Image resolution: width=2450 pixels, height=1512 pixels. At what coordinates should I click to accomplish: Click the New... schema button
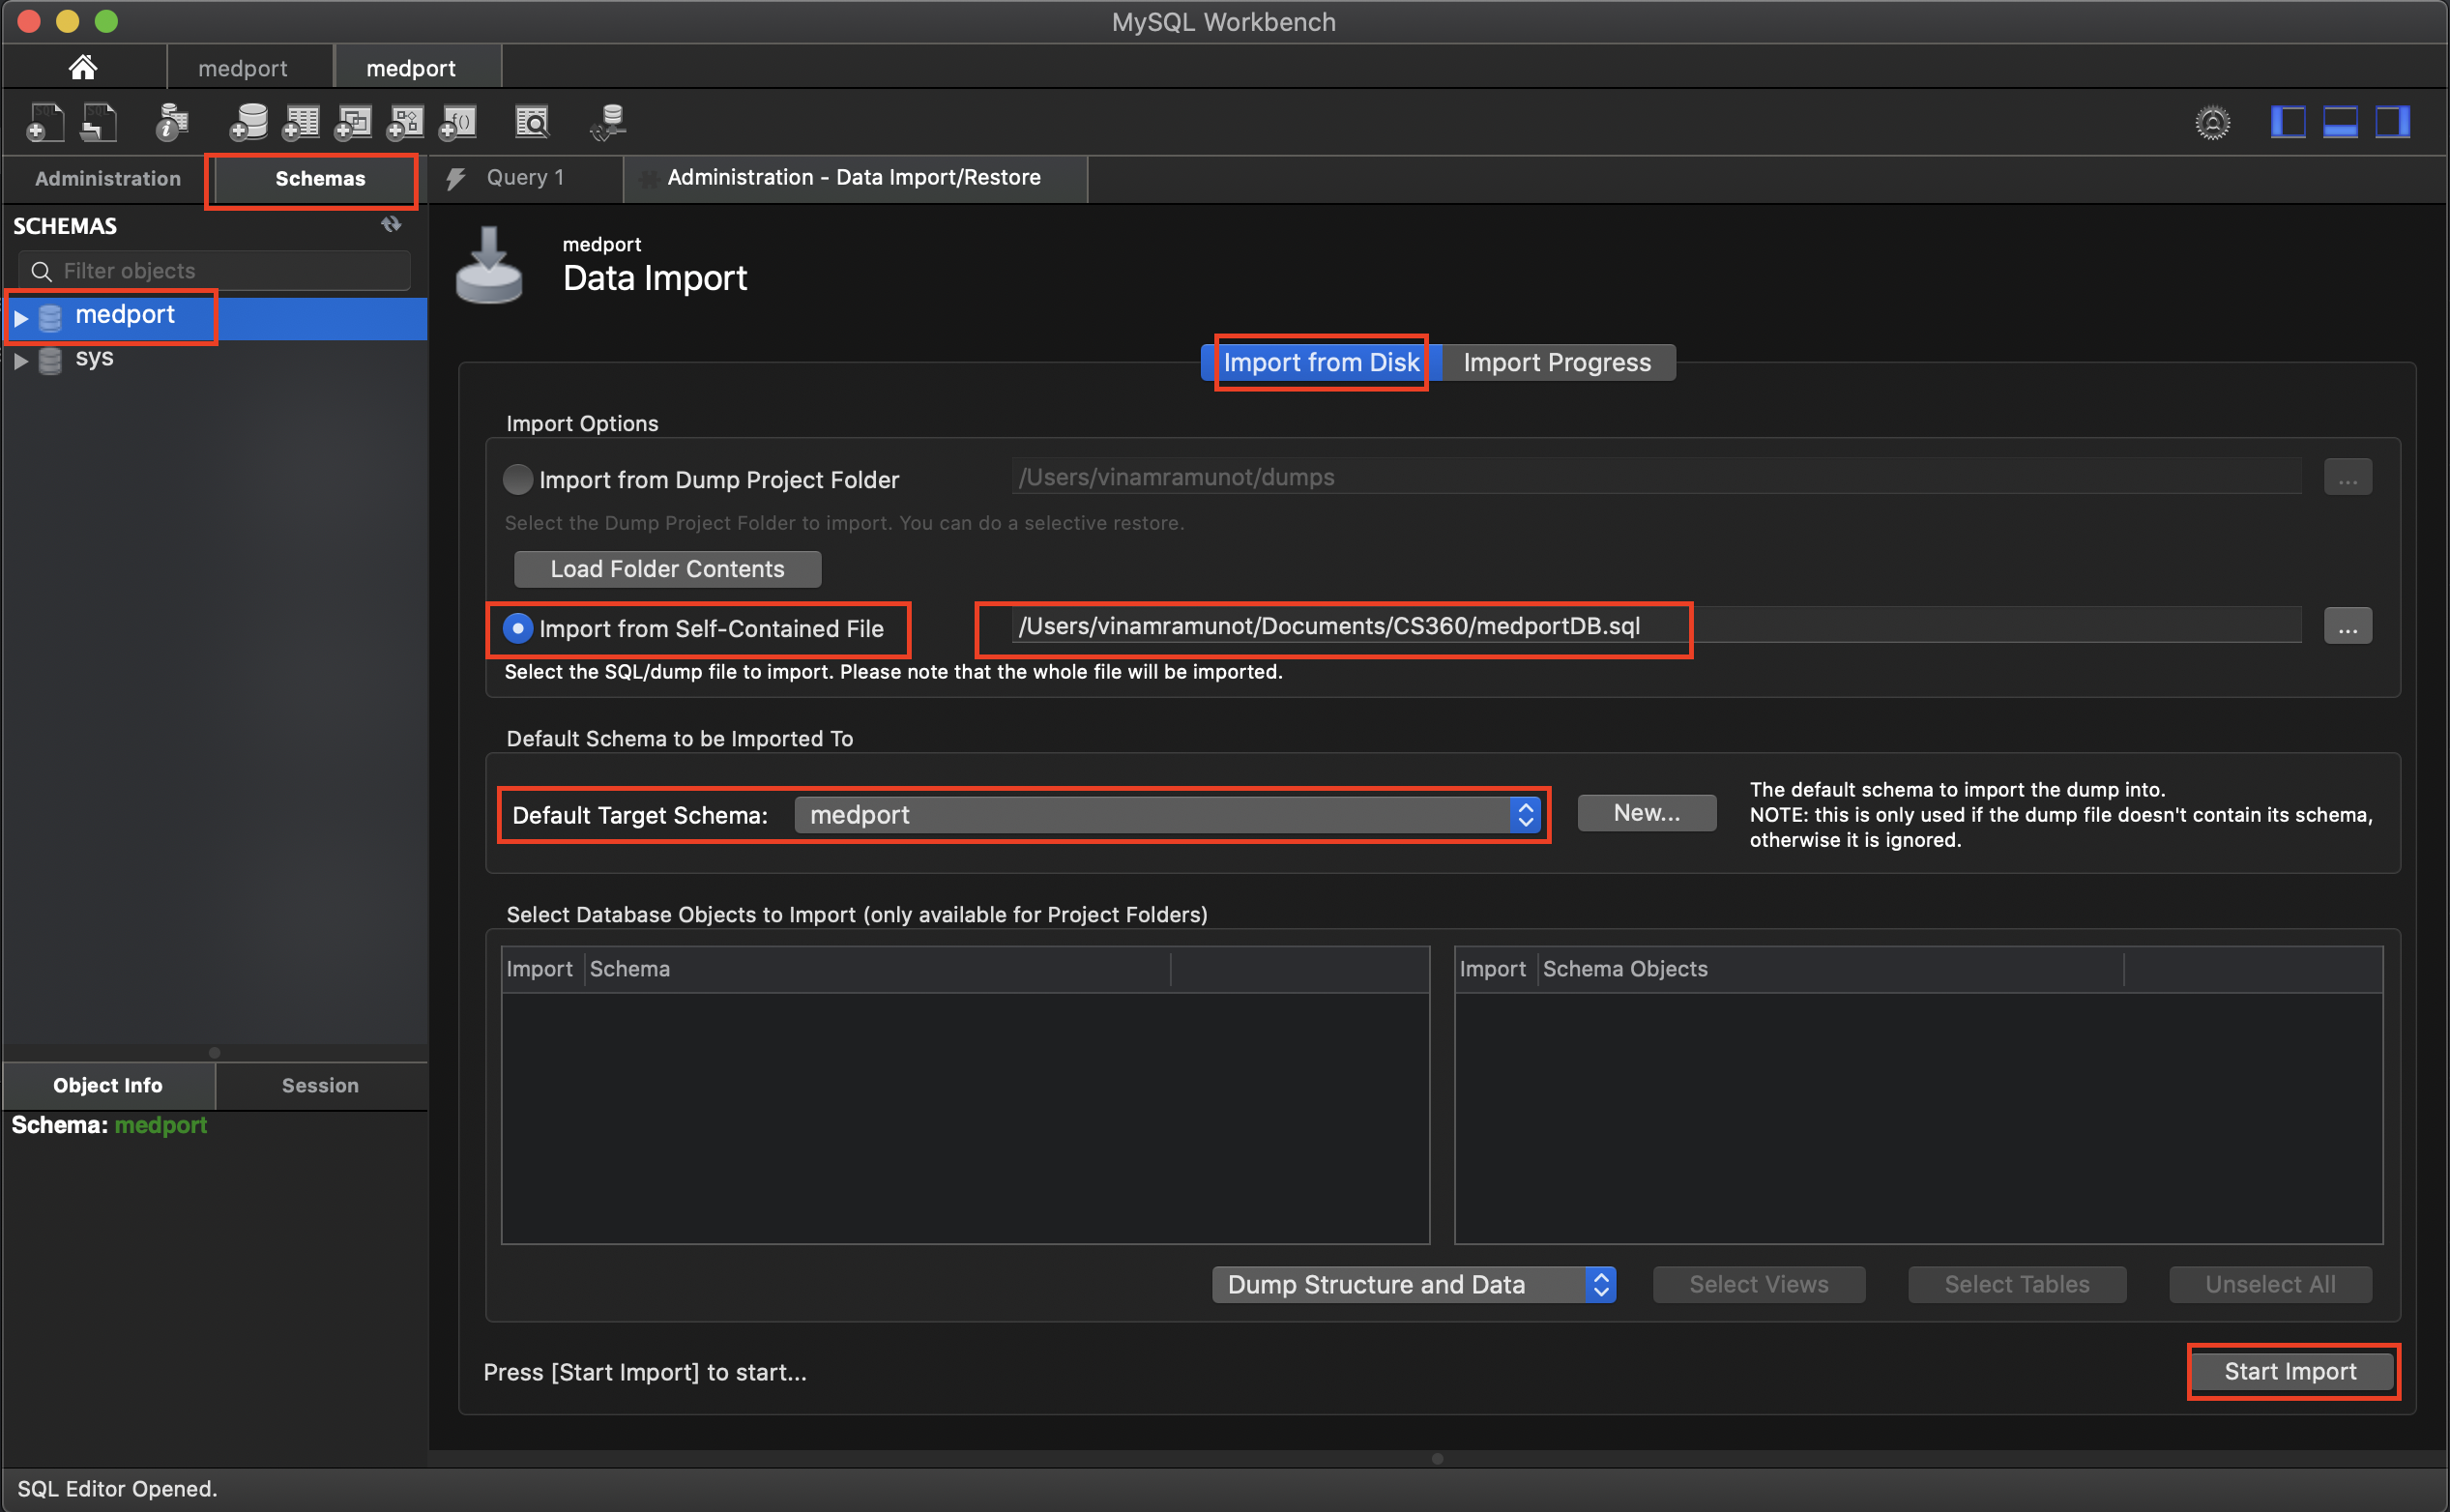1646,813
